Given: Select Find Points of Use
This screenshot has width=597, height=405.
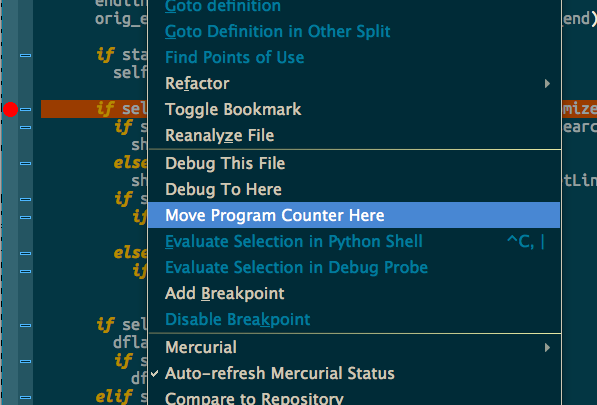Looking at the screenshot, I should coord(354,57).
